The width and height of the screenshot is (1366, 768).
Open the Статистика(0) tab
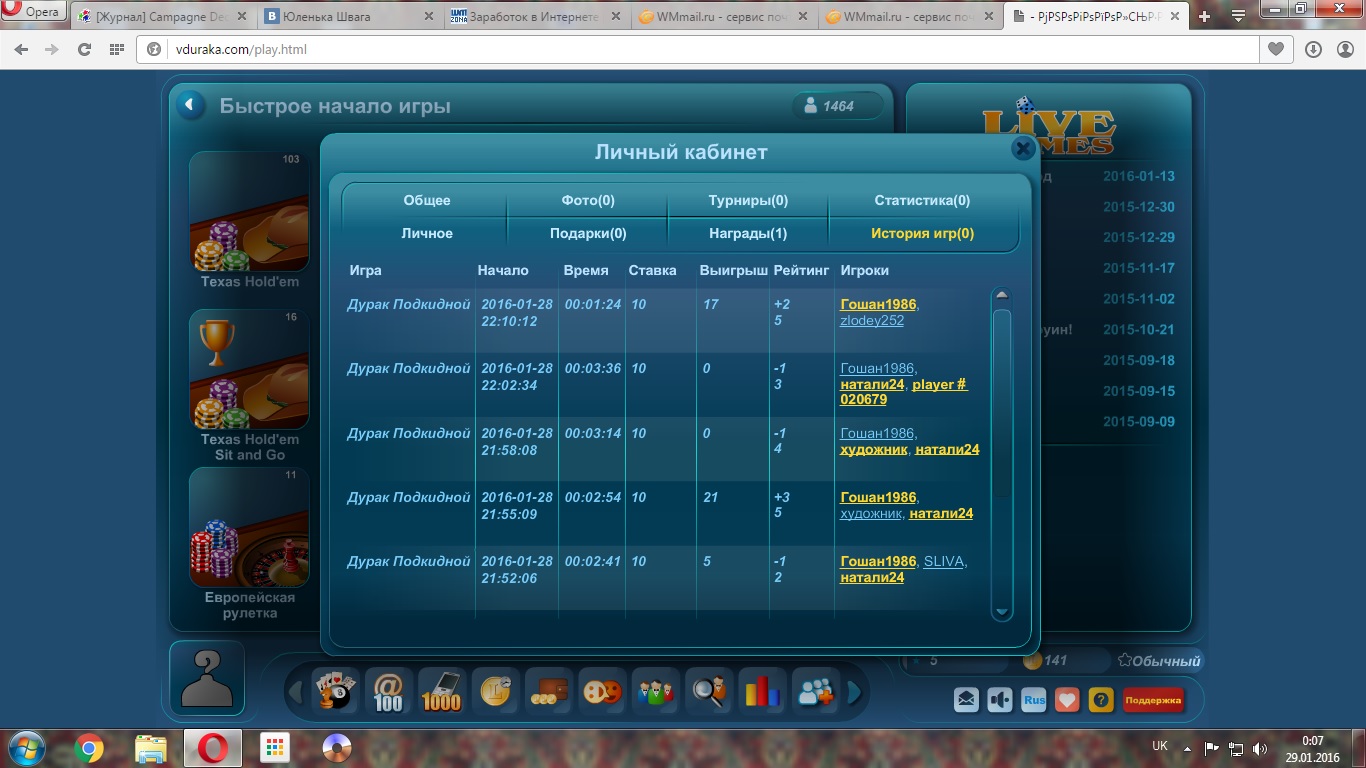pos(922,200)
